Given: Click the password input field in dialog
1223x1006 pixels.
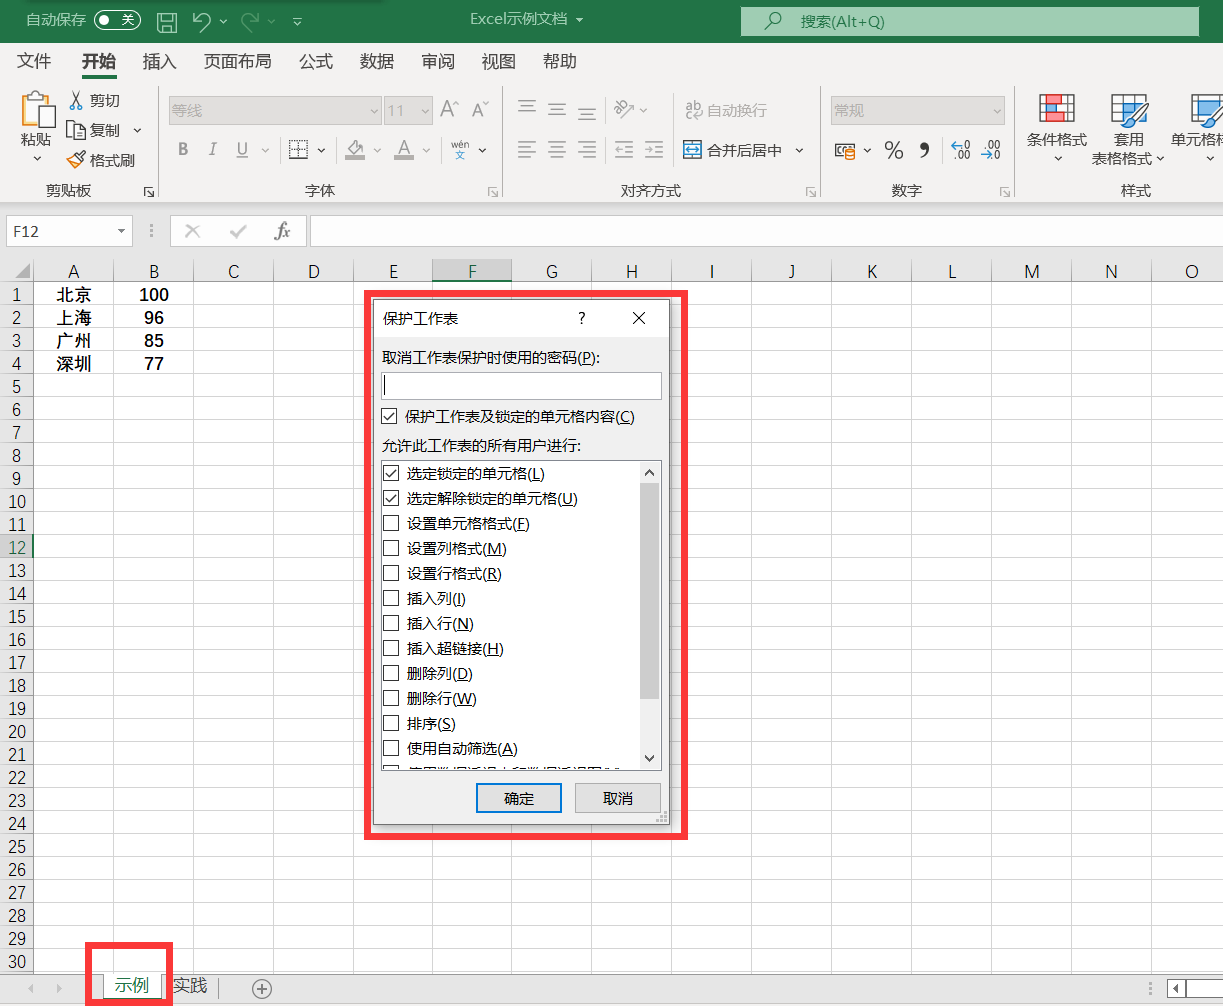Looking at the screenshot, I should 521,386.
